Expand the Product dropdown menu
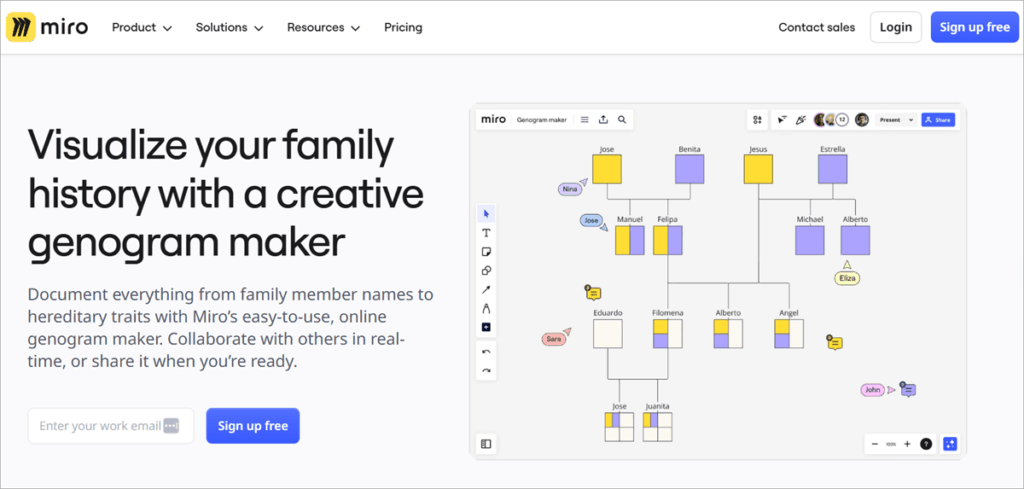1024x489 pixels. 142,28
